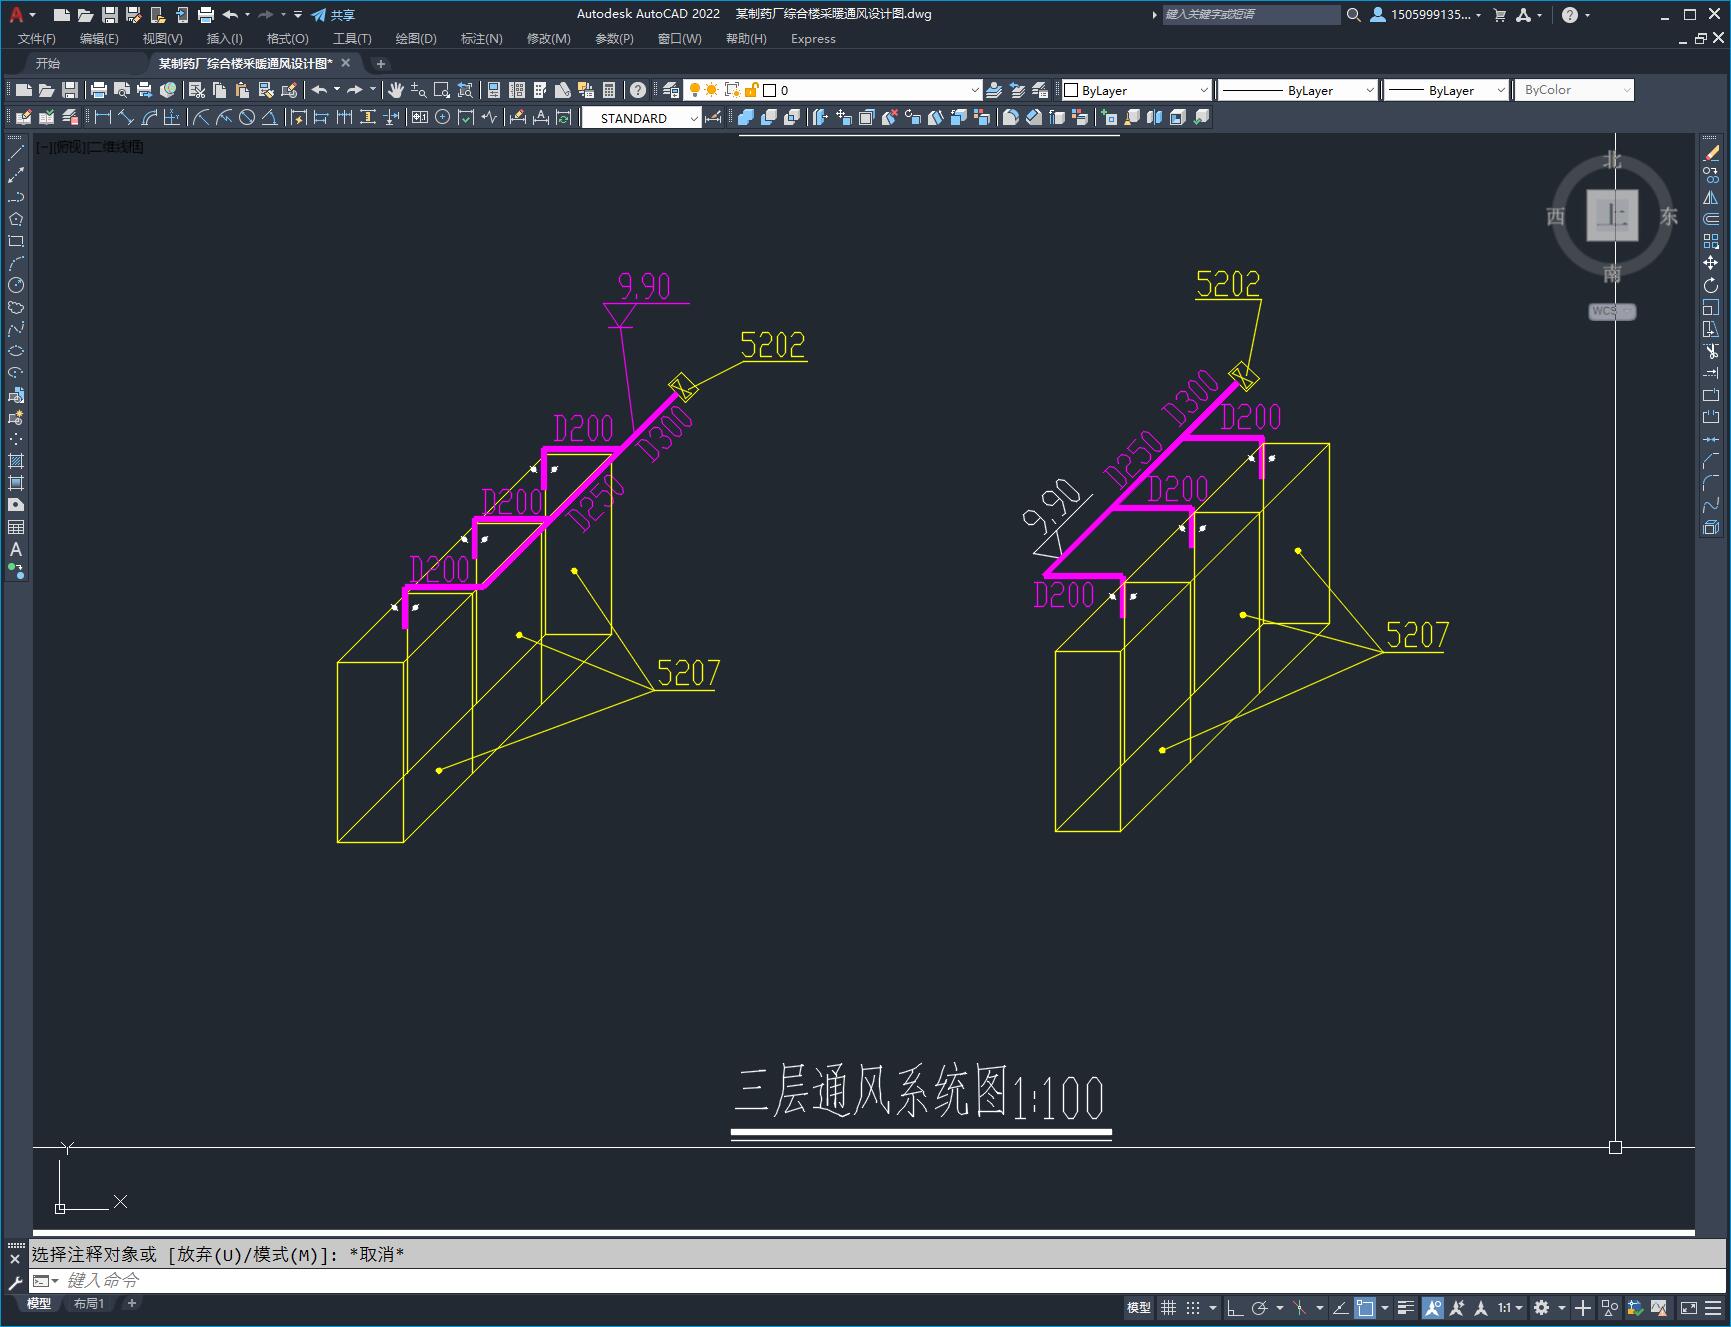Toggle annotation visibility in status bar

coord(1433,1307)
